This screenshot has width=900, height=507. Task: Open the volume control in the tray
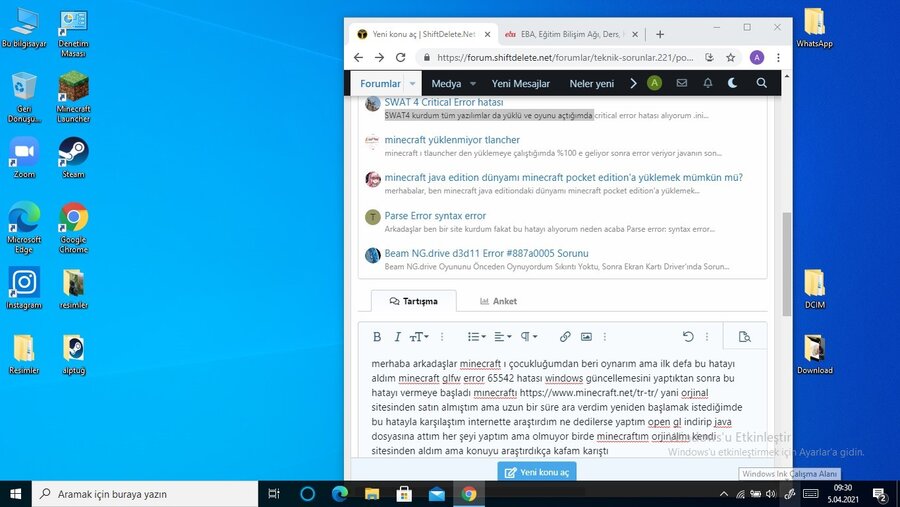(x=771, y=494)
